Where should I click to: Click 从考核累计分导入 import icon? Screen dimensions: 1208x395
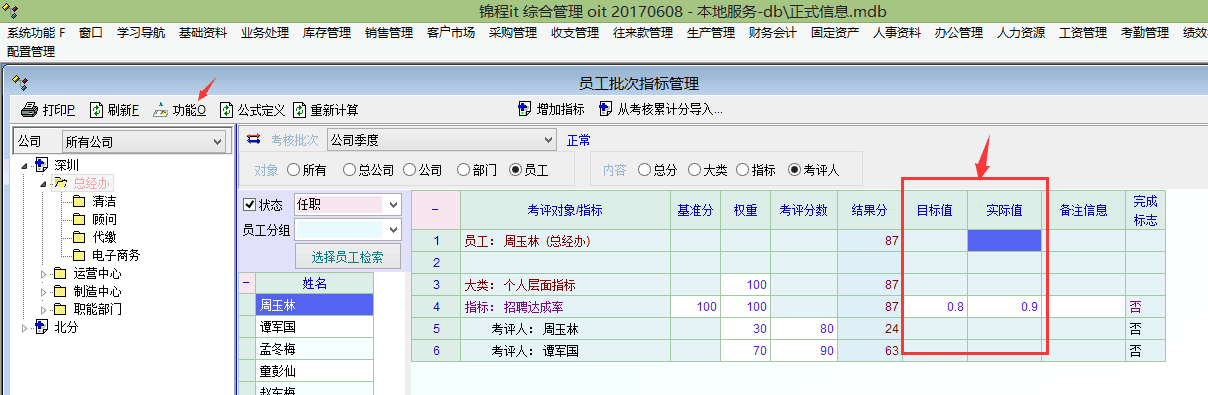pyautogui.click(x=605, y=109)
